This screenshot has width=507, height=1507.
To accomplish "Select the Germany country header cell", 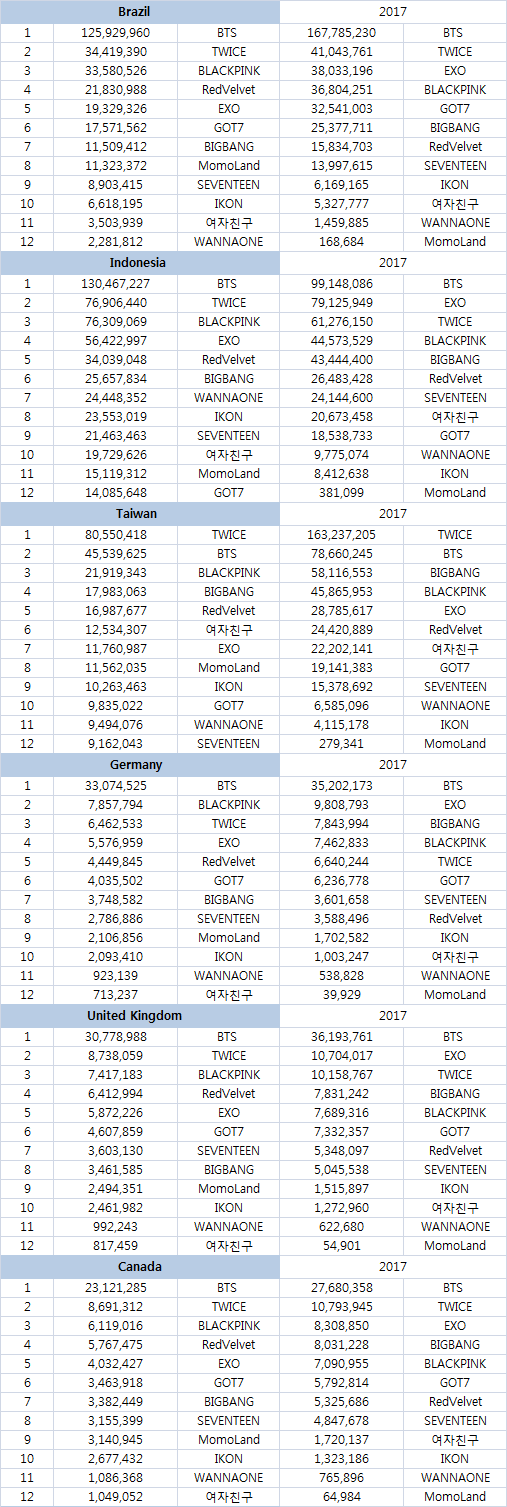I will click(141, 766).
